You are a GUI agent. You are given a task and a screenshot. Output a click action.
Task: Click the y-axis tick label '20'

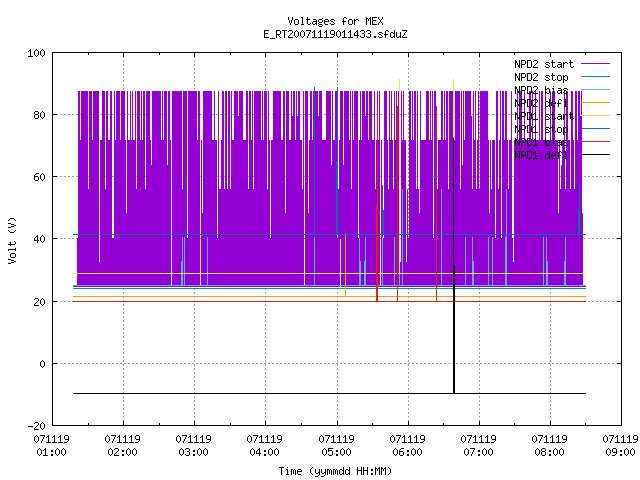(x=39, y=302)
